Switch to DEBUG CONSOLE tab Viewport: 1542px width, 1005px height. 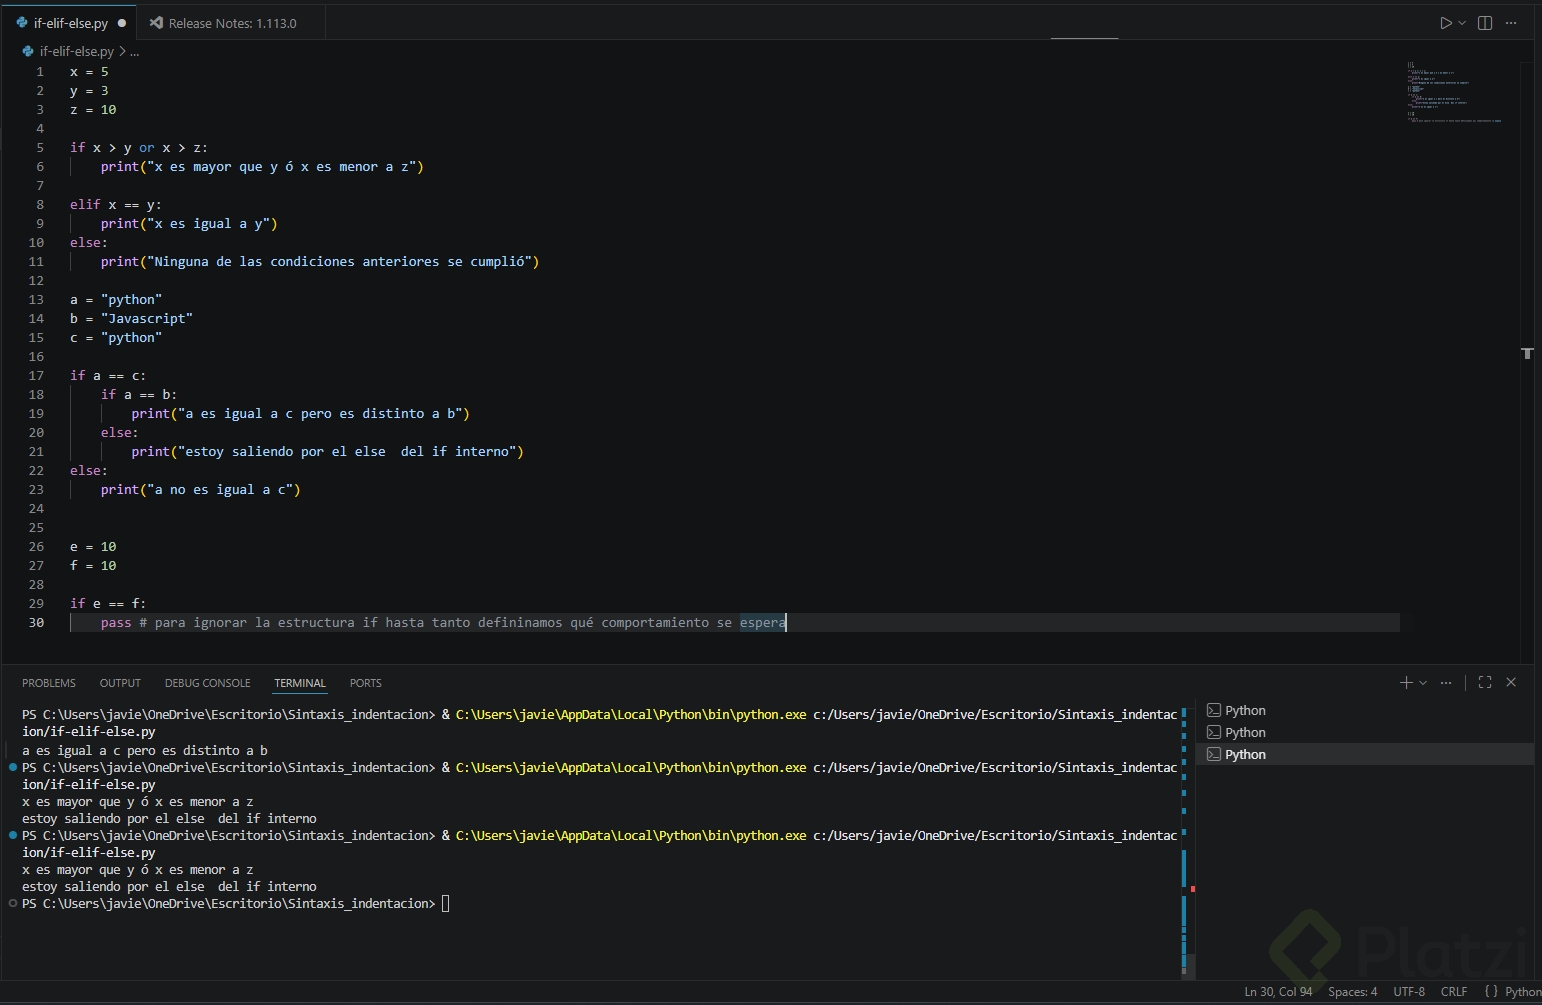207,683
